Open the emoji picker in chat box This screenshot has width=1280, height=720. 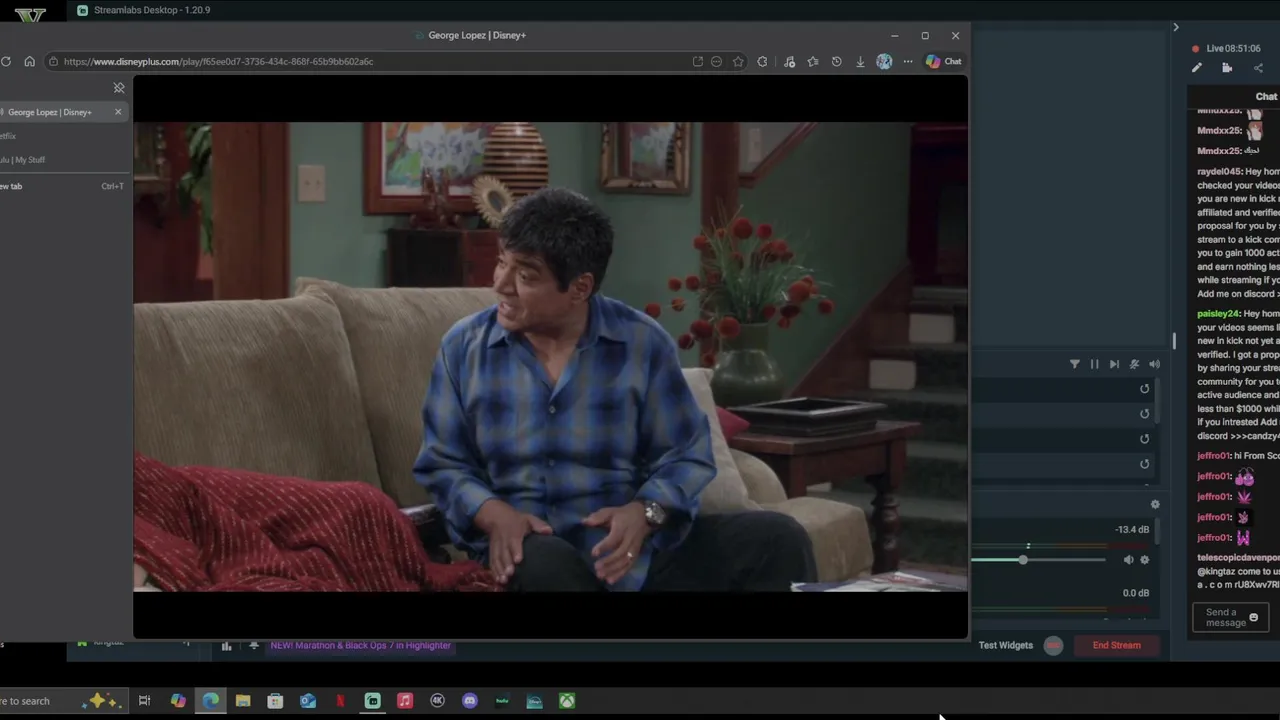pos(1253,618)
